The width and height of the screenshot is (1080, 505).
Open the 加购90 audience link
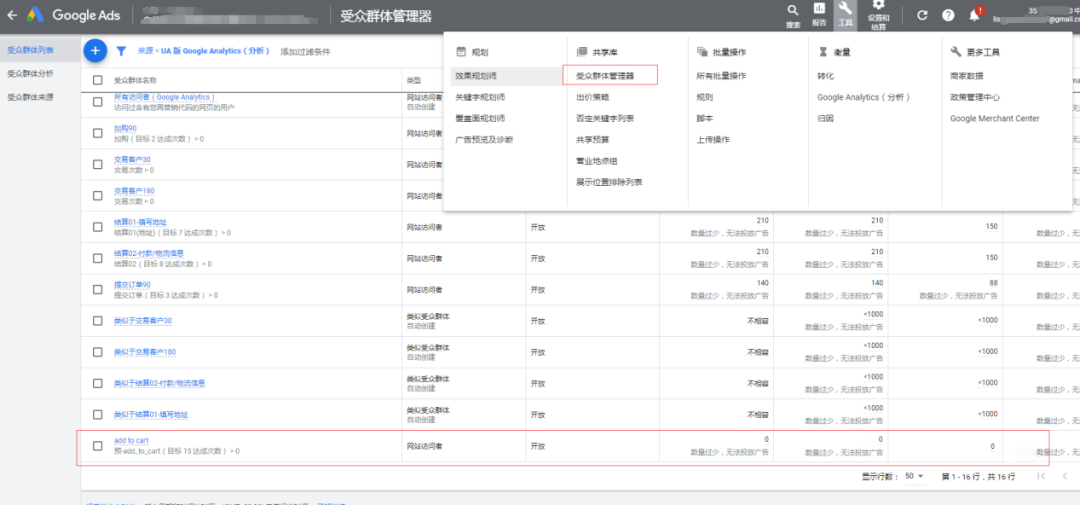125,129
